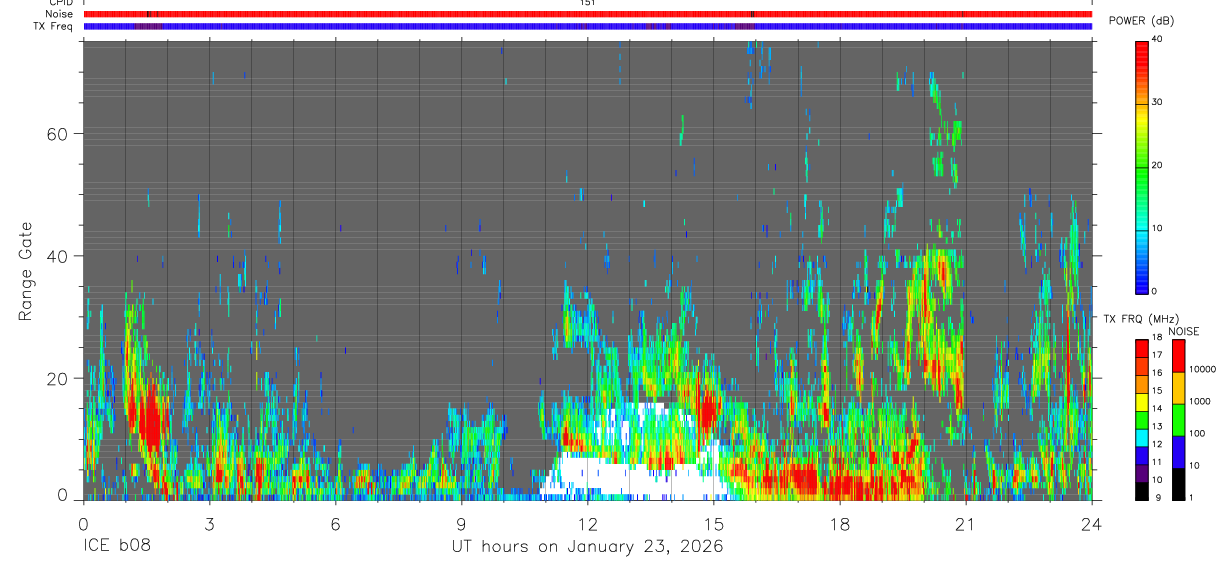Image resolution: width=1228 pixels, height=567 pixels.
Task: Click the 3 tick label on UT hours axis
Action: [209, 524]
